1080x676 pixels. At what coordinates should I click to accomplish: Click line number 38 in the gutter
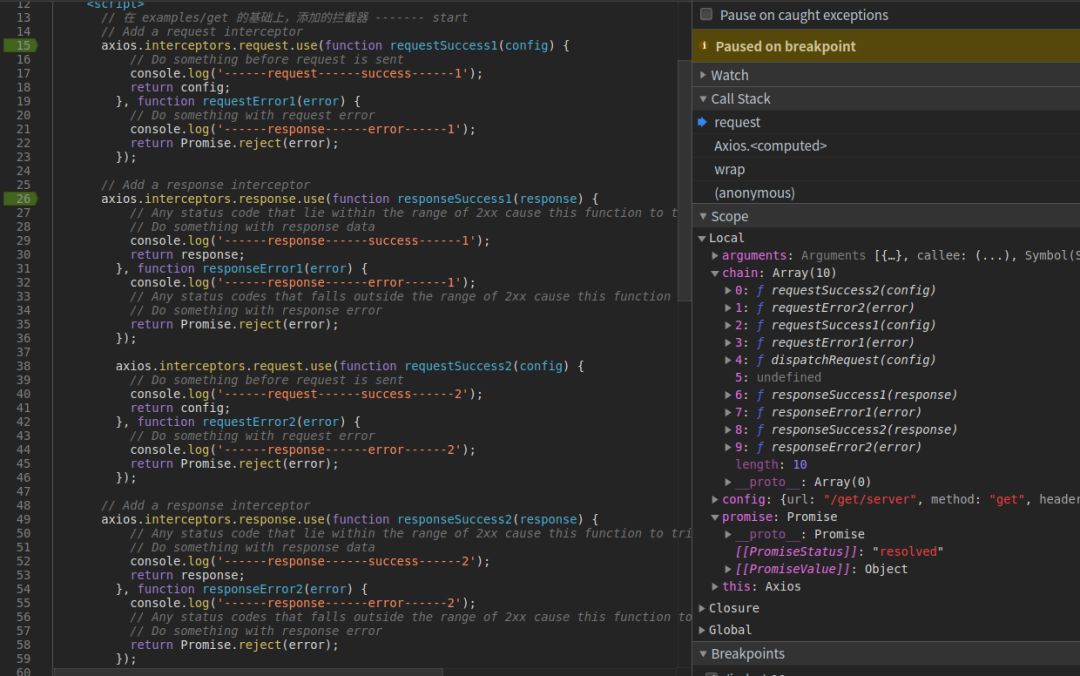tap(23, 366)
